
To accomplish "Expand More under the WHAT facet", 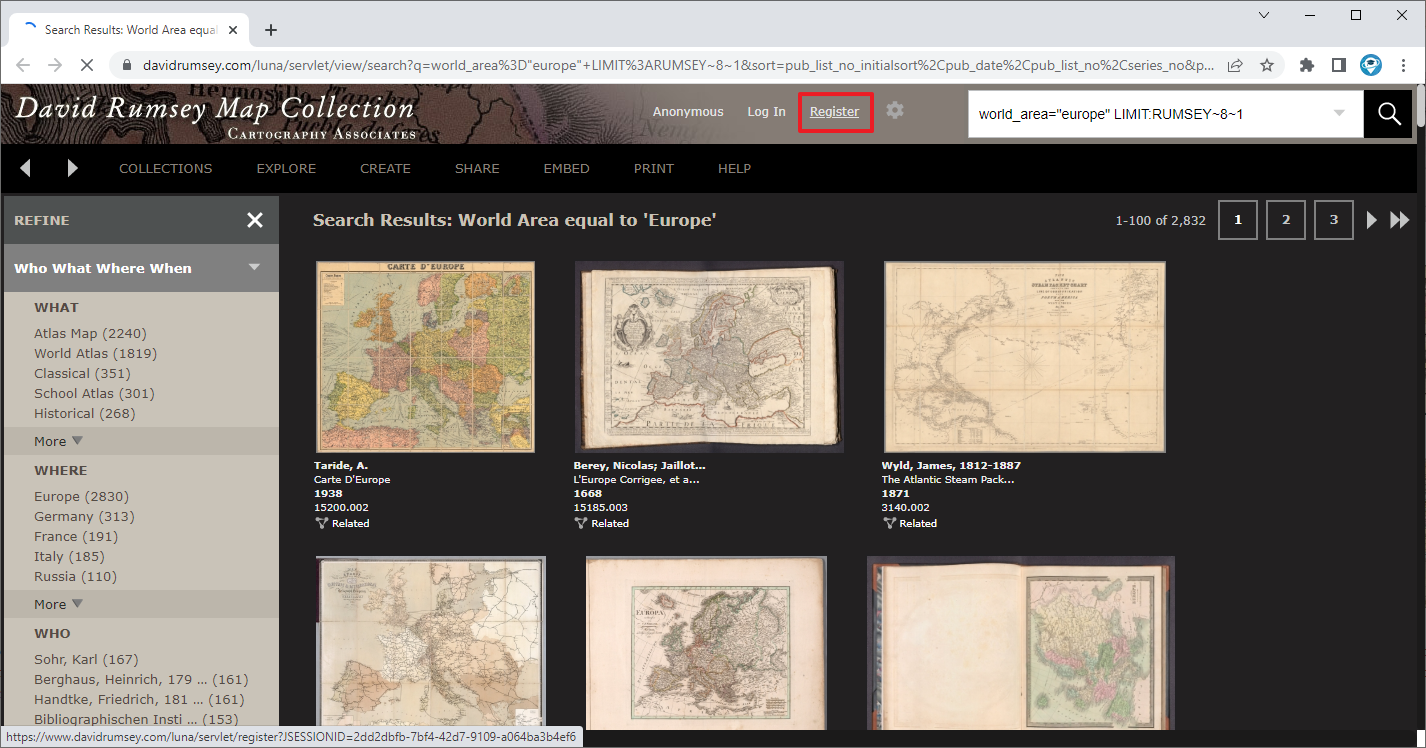I will click(x=56, y=440).
